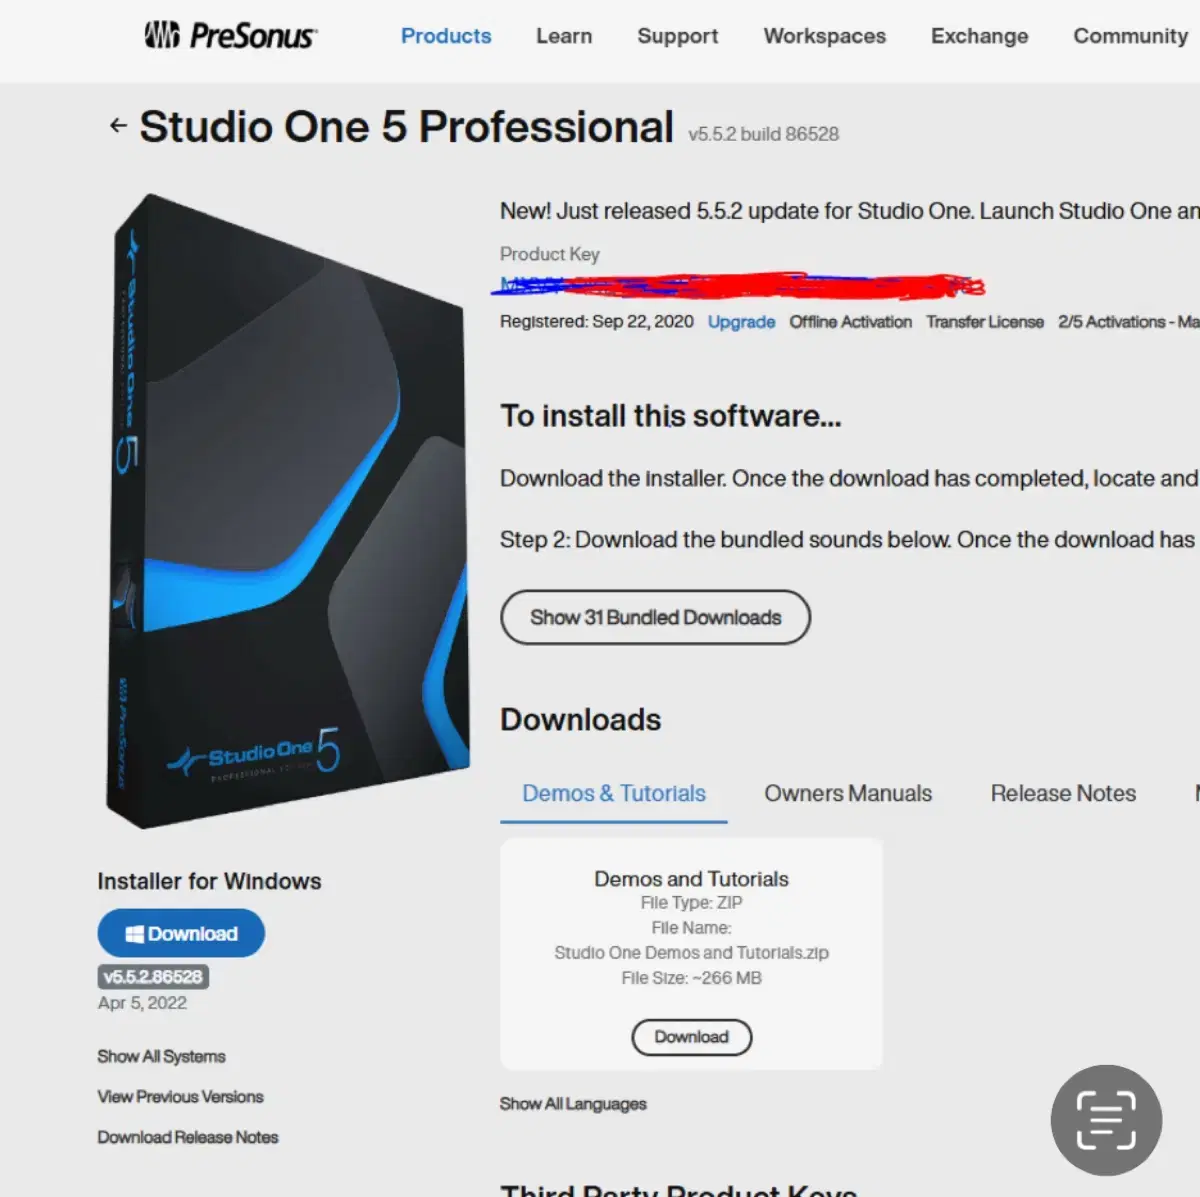Download the Windows installer

(x=181, y=933)
